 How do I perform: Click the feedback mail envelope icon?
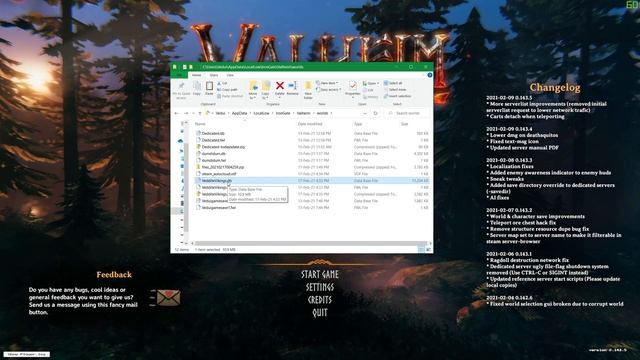pyautogui.click(x=168, y=298)
